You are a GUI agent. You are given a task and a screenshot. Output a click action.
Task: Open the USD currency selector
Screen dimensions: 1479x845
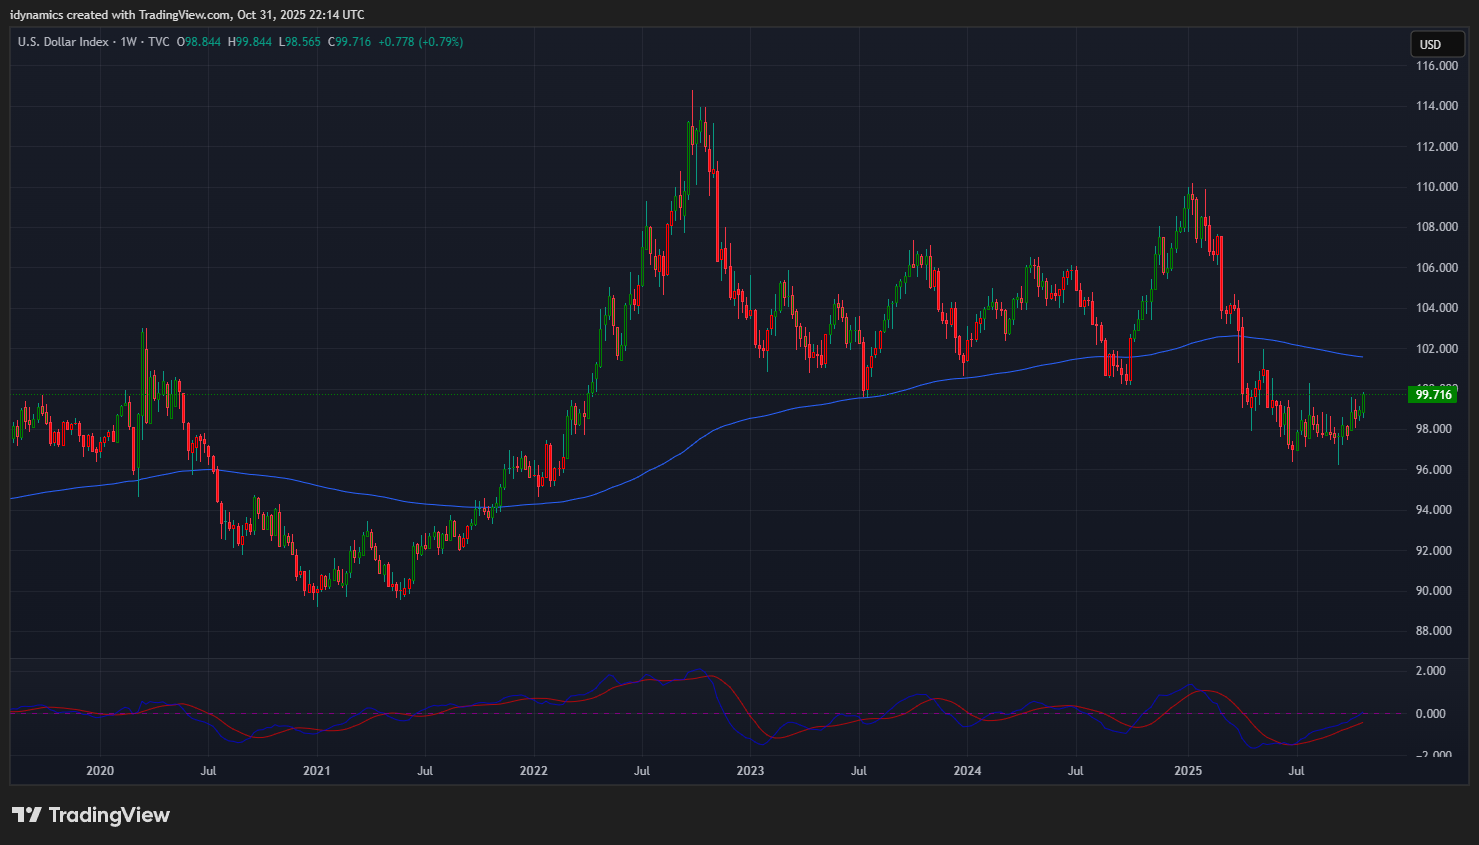(1436, 44)
